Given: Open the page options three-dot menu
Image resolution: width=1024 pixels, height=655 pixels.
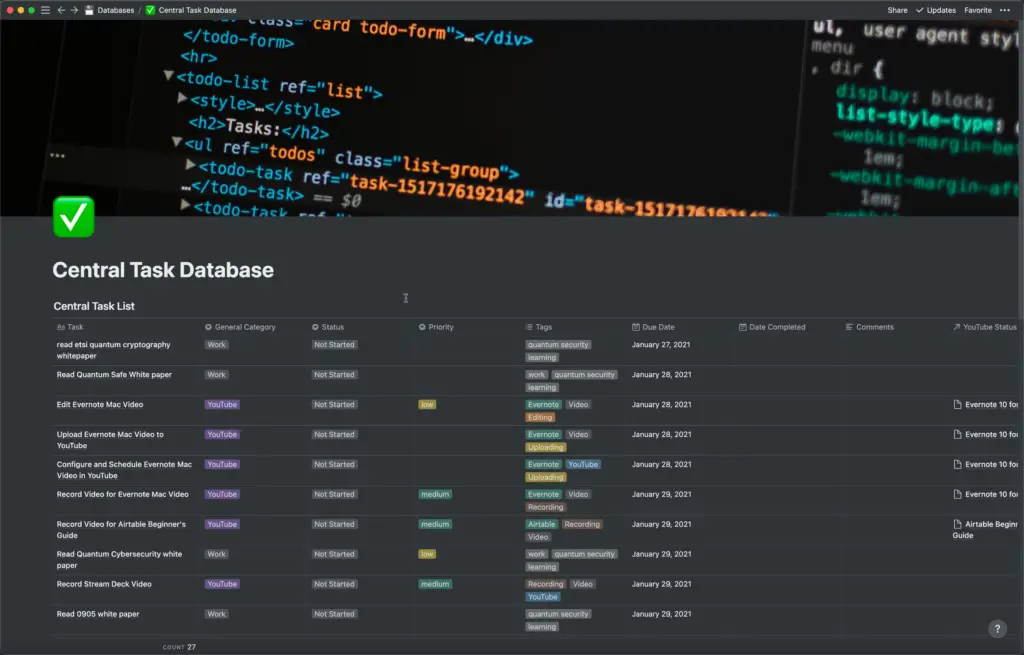Looking at the screenshot, I should [1004, 10].
